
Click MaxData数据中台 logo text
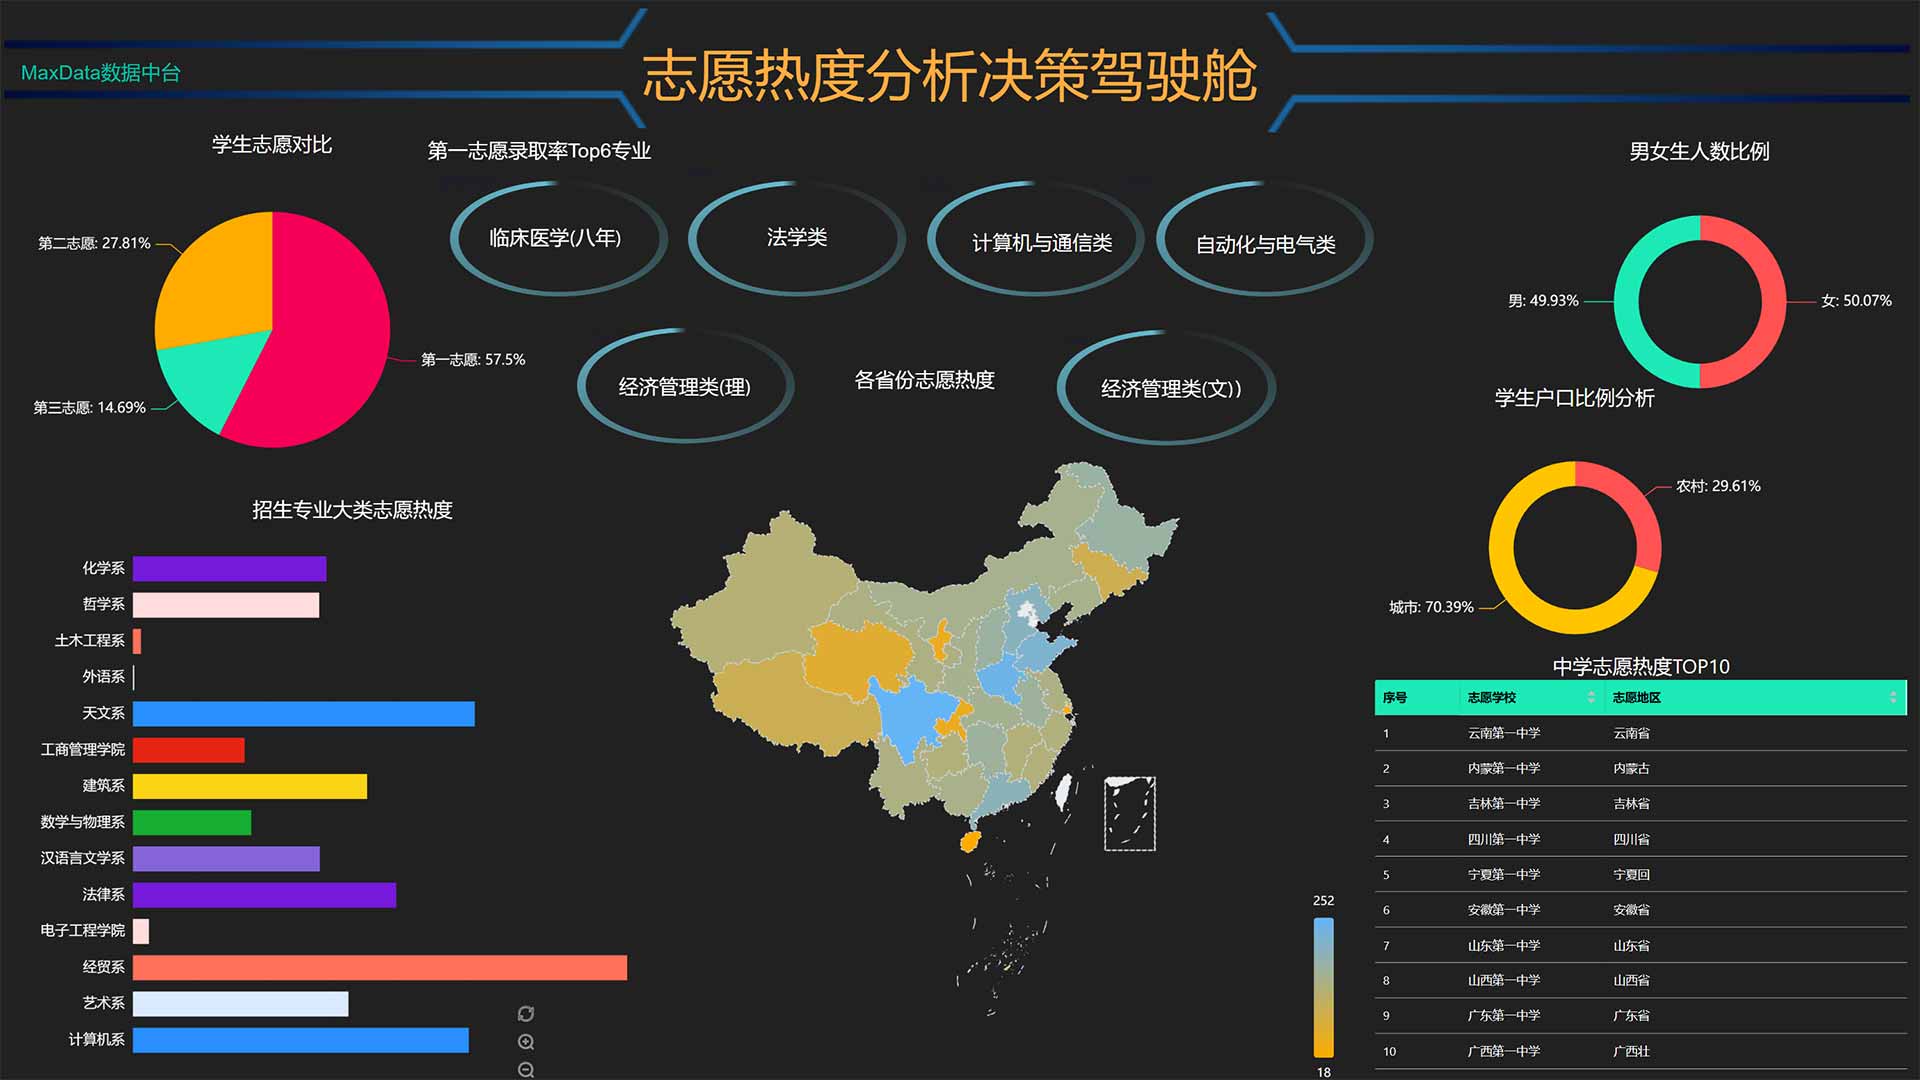(100, 73)
